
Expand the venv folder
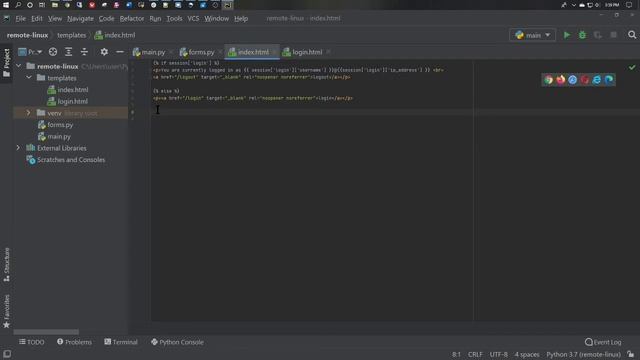pyautogui.click(x=29, y=113)
